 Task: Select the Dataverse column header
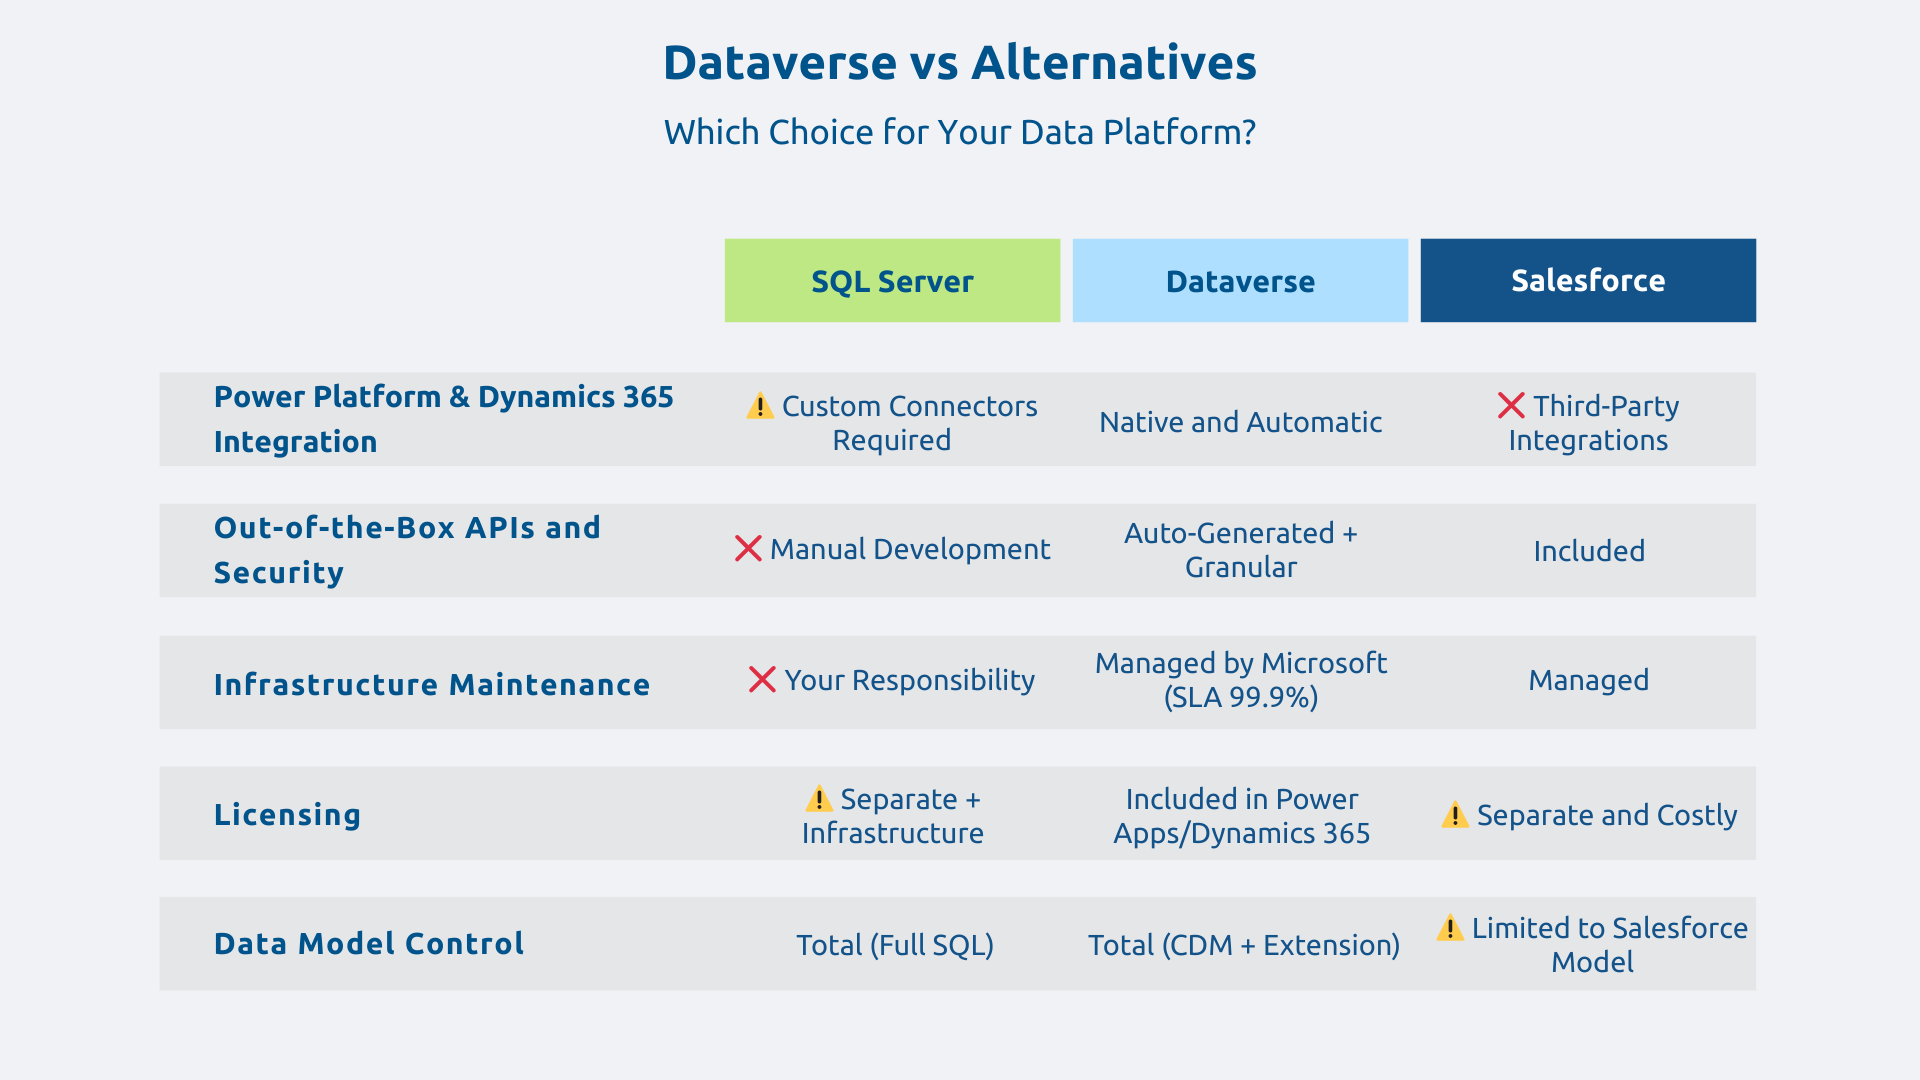(x=1239, y=281)
